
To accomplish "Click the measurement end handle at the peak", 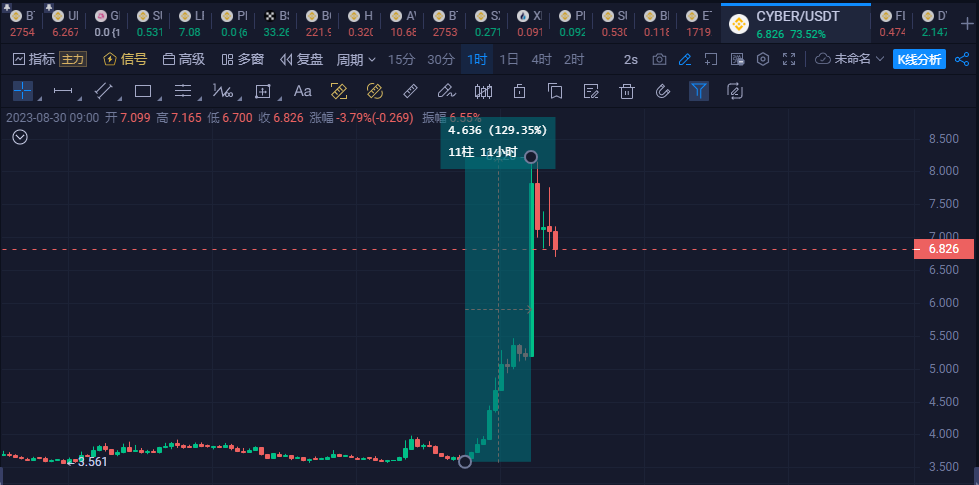I will tap(531, 156).
